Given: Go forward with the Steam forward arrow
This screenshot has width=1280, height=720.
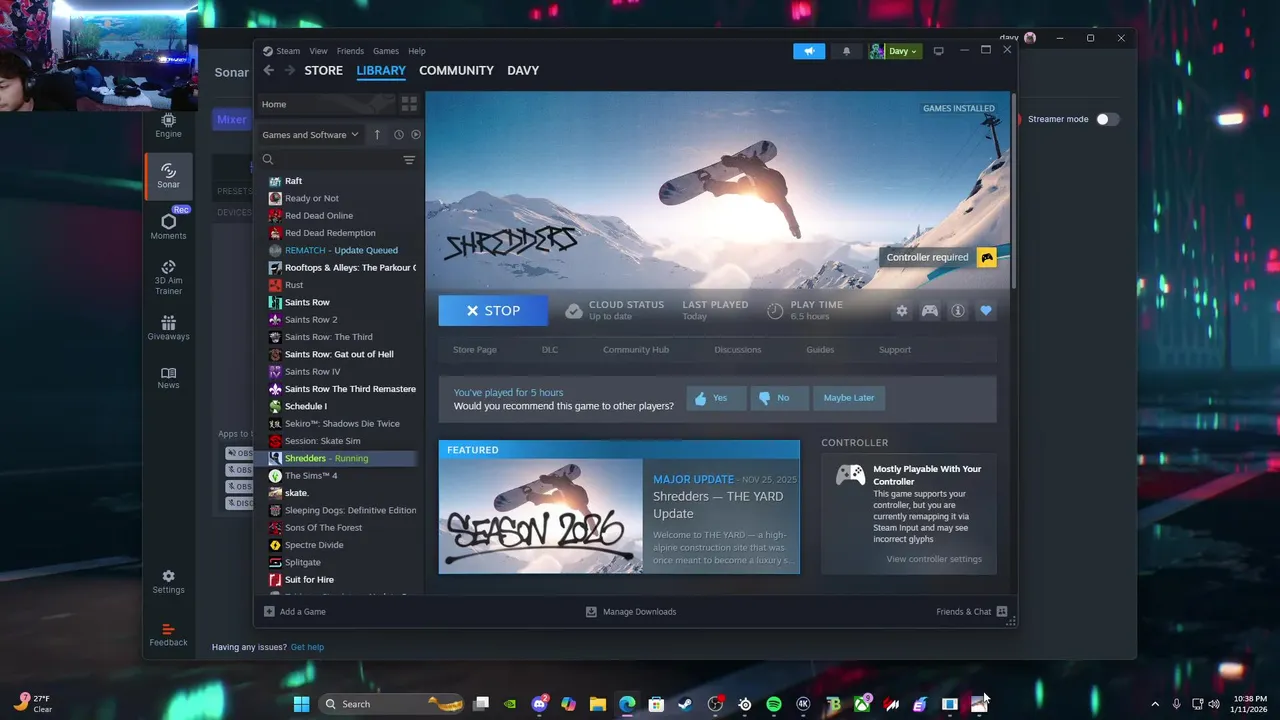Looking at the screenshot, I should click(x=289, y=70).
